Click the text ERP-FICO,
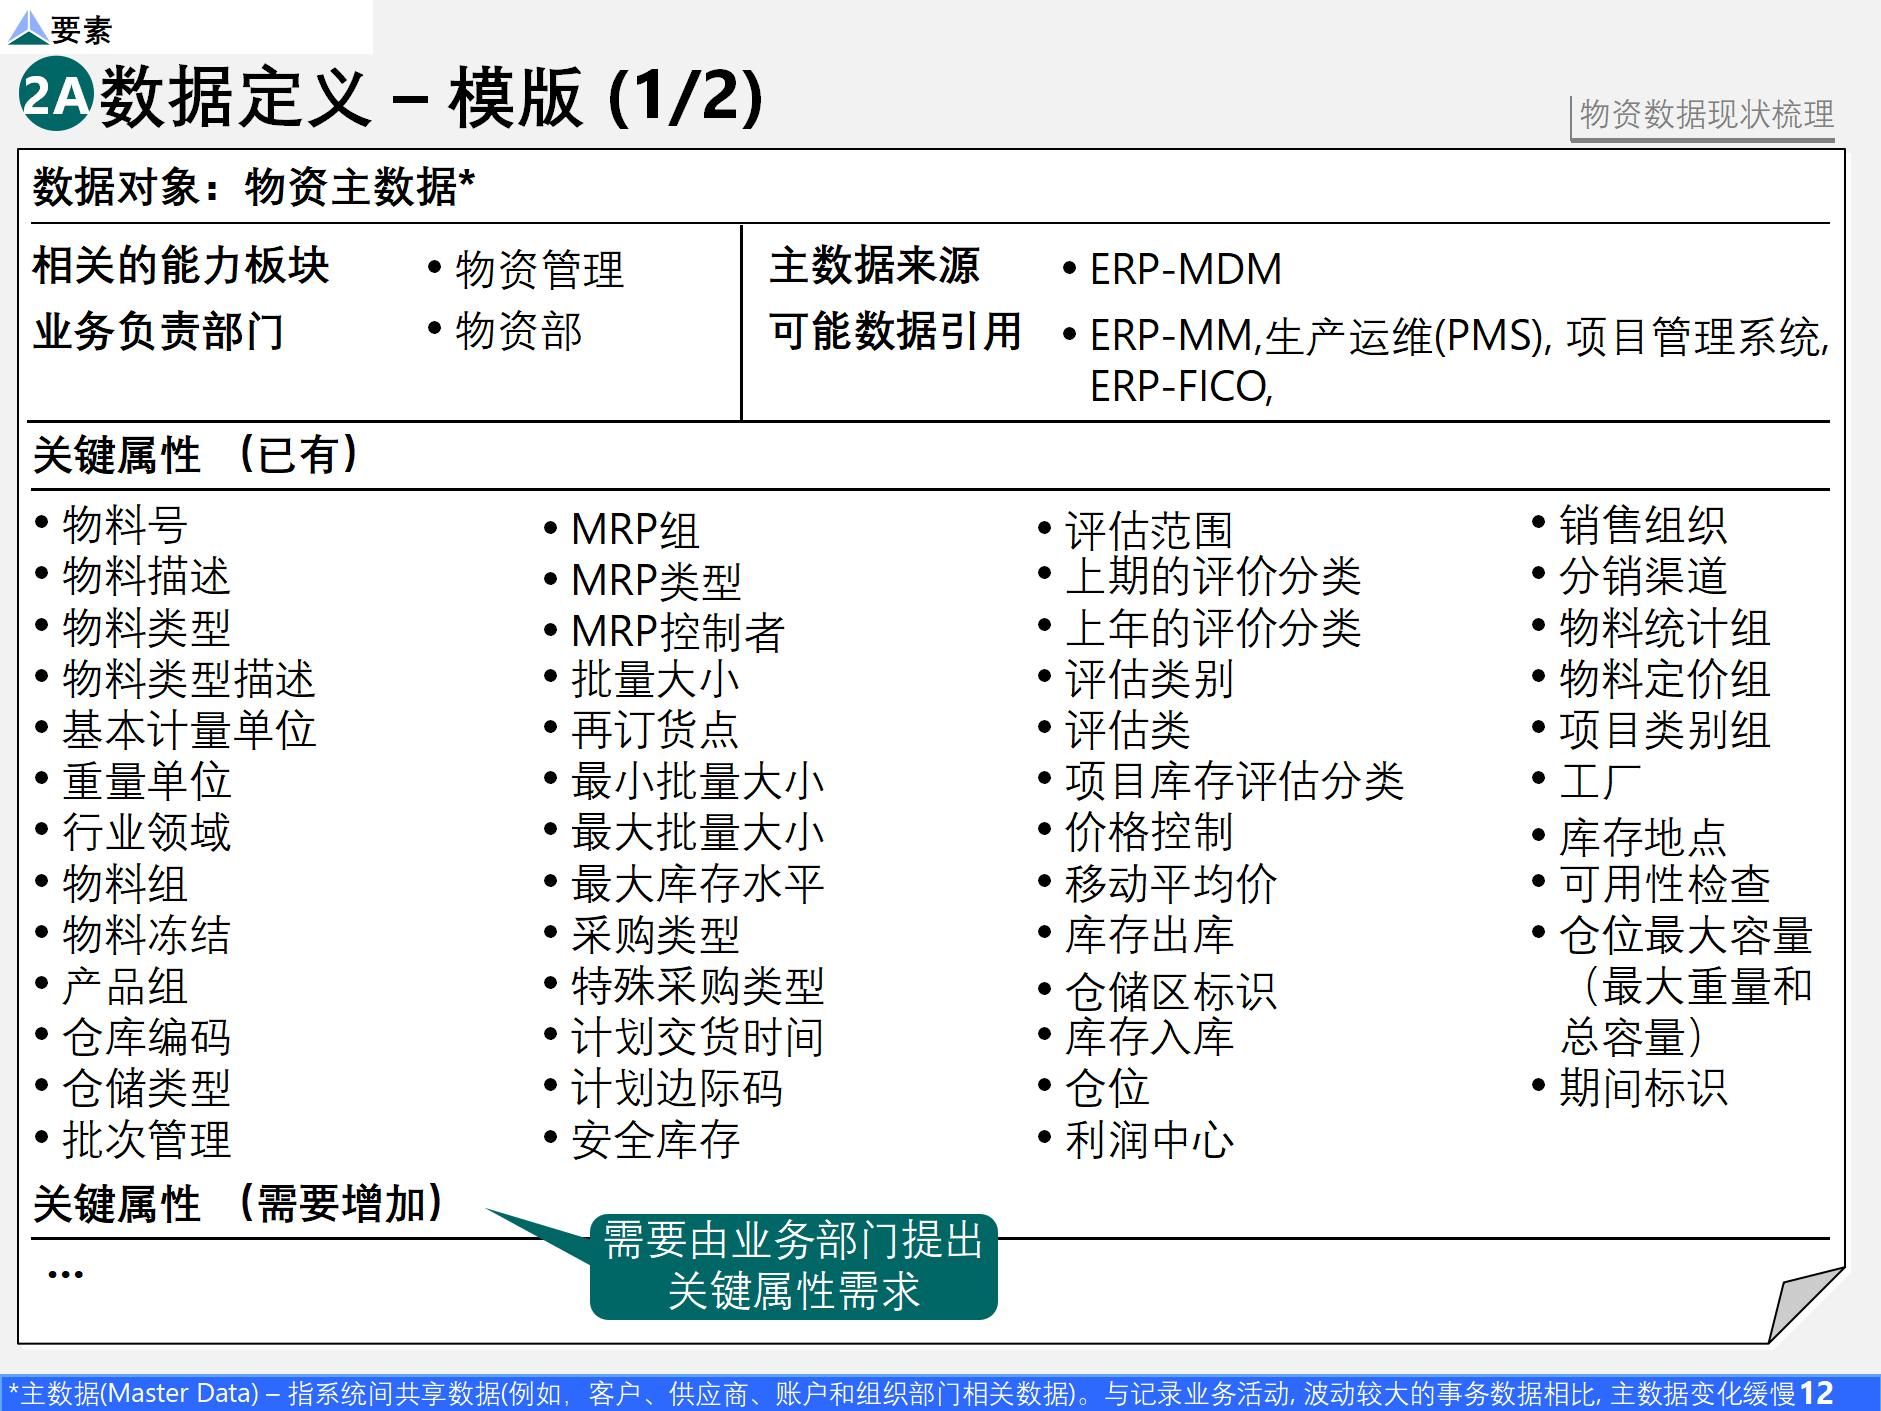1881x1411 pixels. [x=1181, y=387]
